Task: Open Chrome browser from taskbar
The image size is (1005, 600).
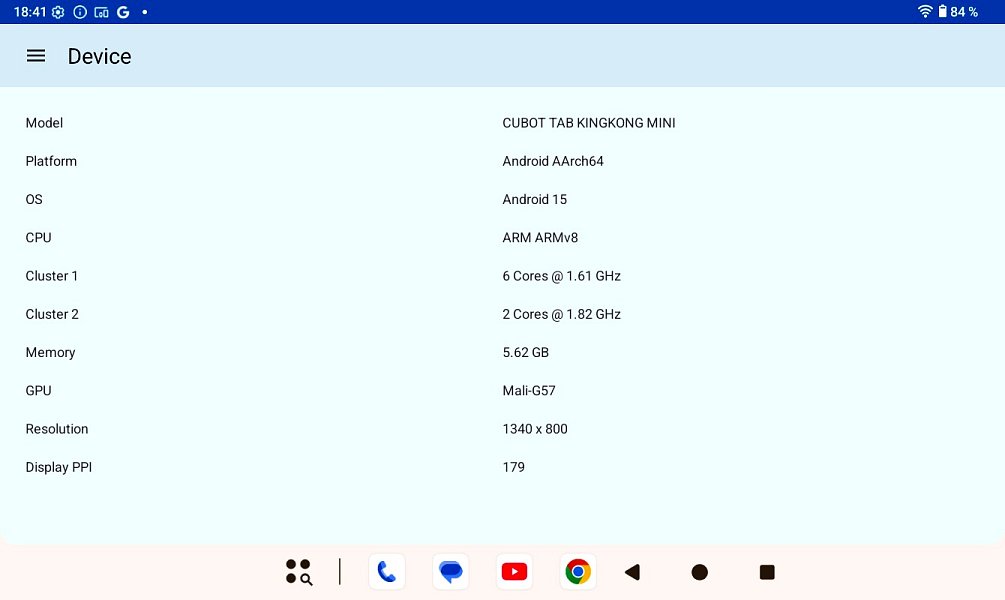Action: click(x=578, y=572)
